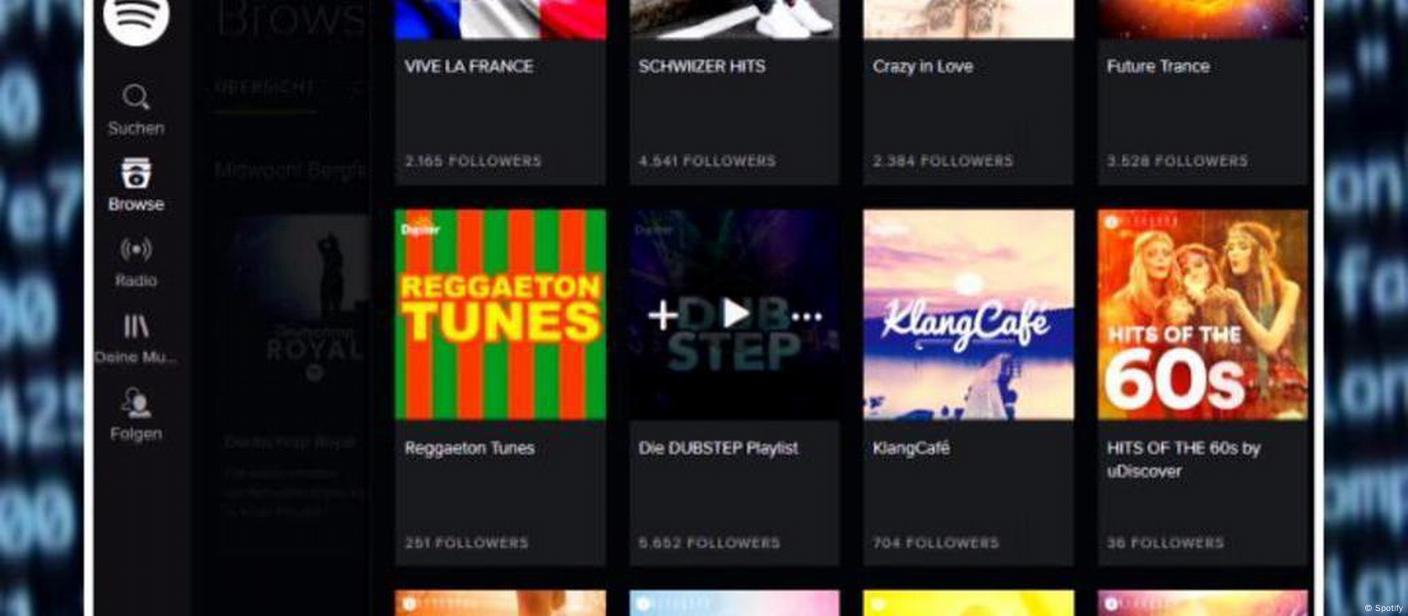Open the Reggaeton Tunes cover art
The height and width of the screenshot is (616, 1408).
click(500, 314)
